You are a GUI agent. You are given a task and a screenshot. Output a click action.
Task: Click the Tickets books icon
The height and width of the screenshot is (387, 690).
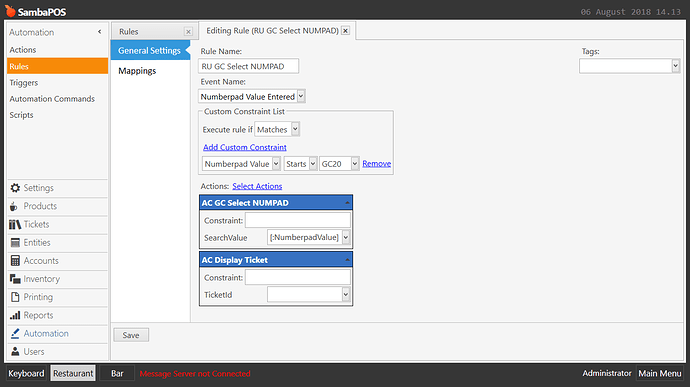(15, 225)
